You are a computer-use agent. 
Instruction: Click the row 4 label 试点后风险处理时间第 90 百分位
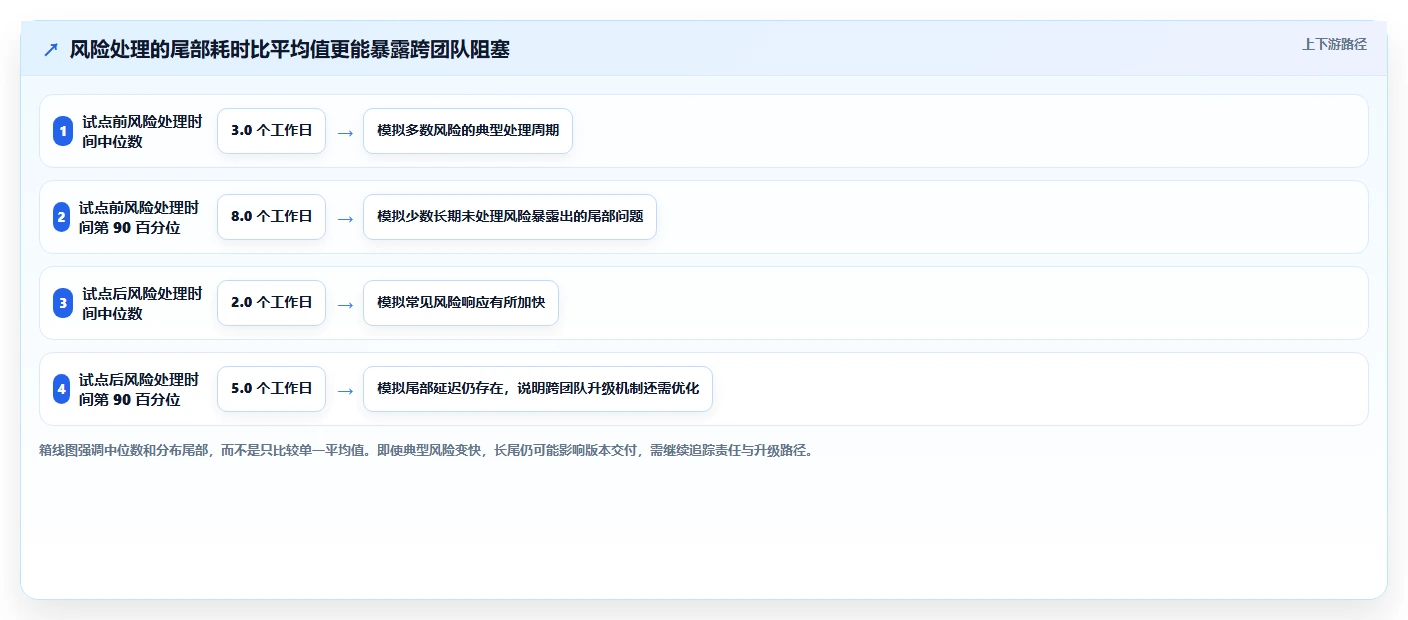pyautogui.click(x=139, y=389)
